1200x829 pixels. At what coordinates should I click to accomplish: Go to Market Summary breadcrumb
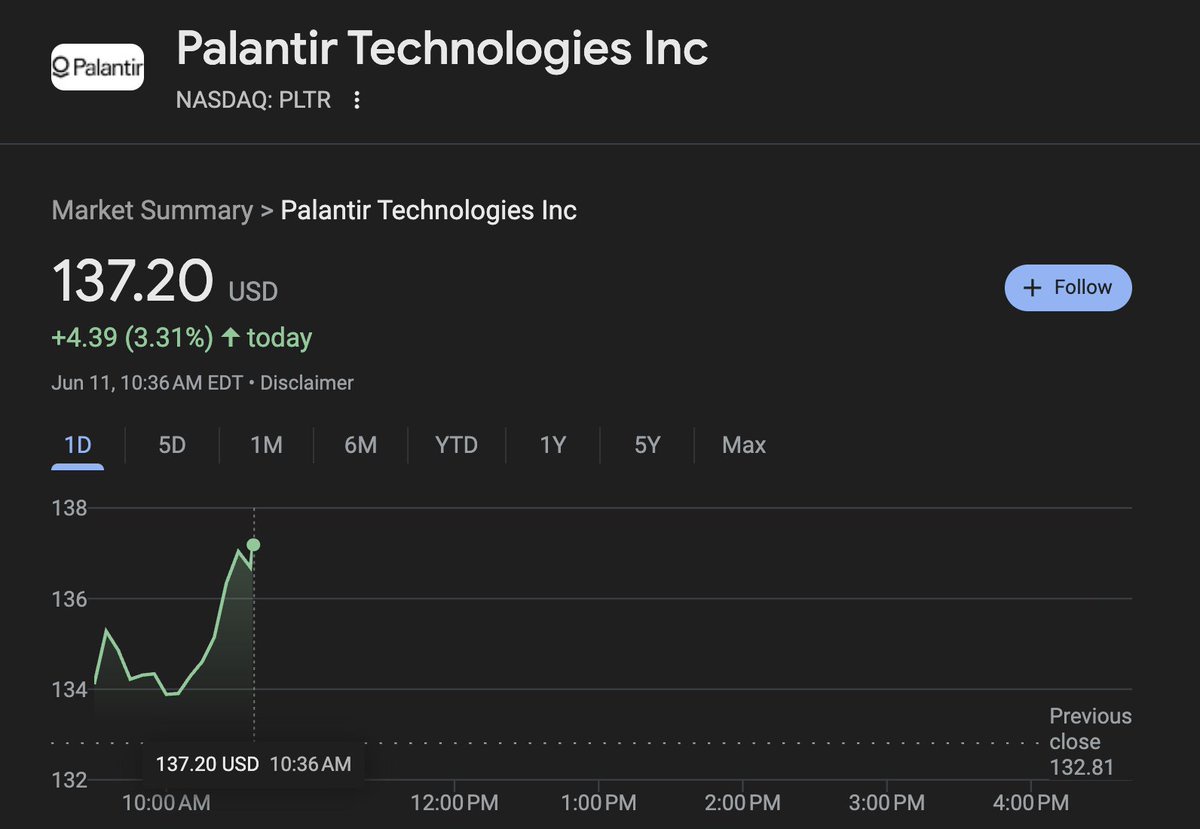pyautogui.click(x=152, y=211)
